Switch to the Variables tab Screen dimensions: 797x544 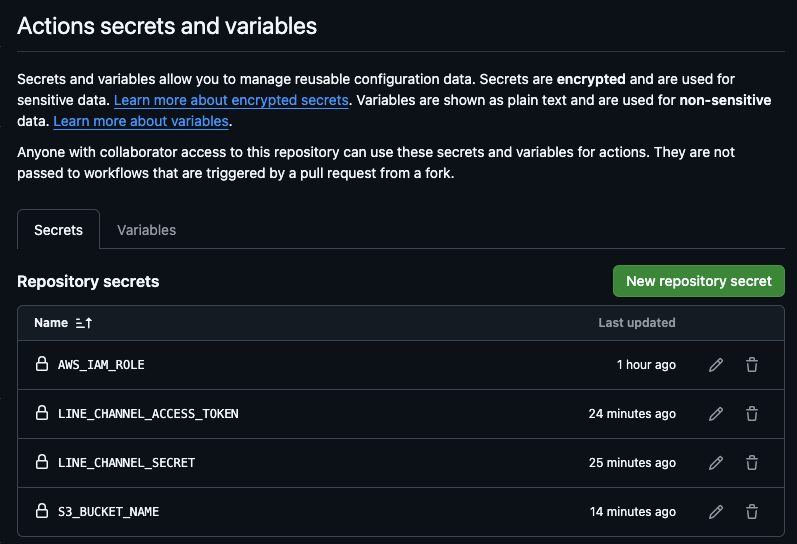(146, 230)
